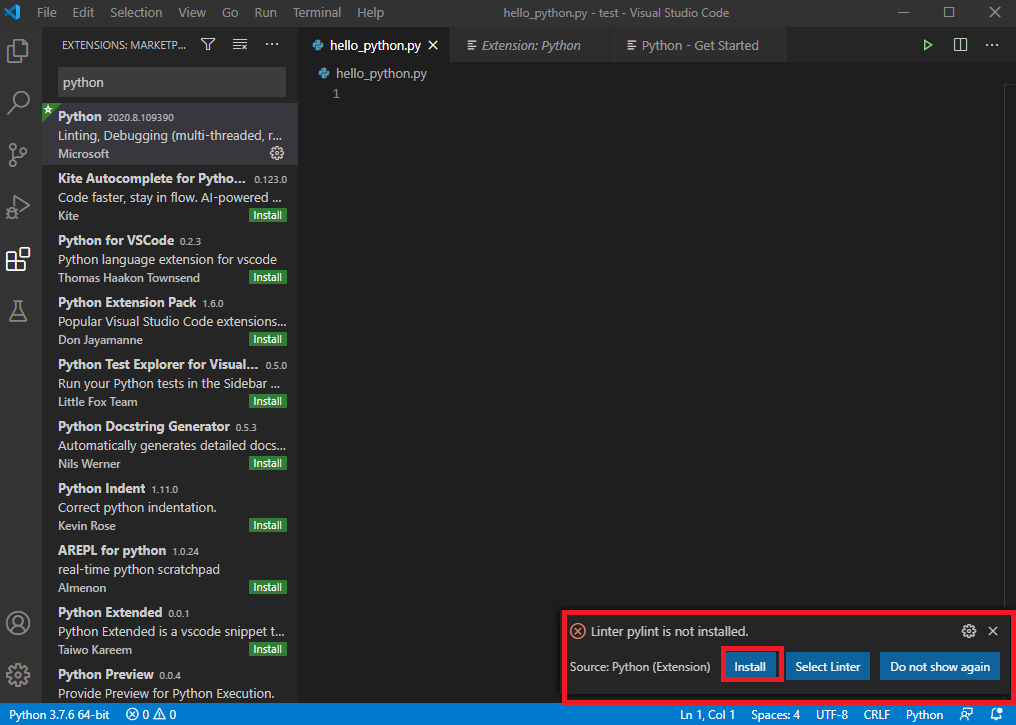Change Spaces: 4 indentation setting
The width and height of the screenshot is (1016, 725).
775,715
